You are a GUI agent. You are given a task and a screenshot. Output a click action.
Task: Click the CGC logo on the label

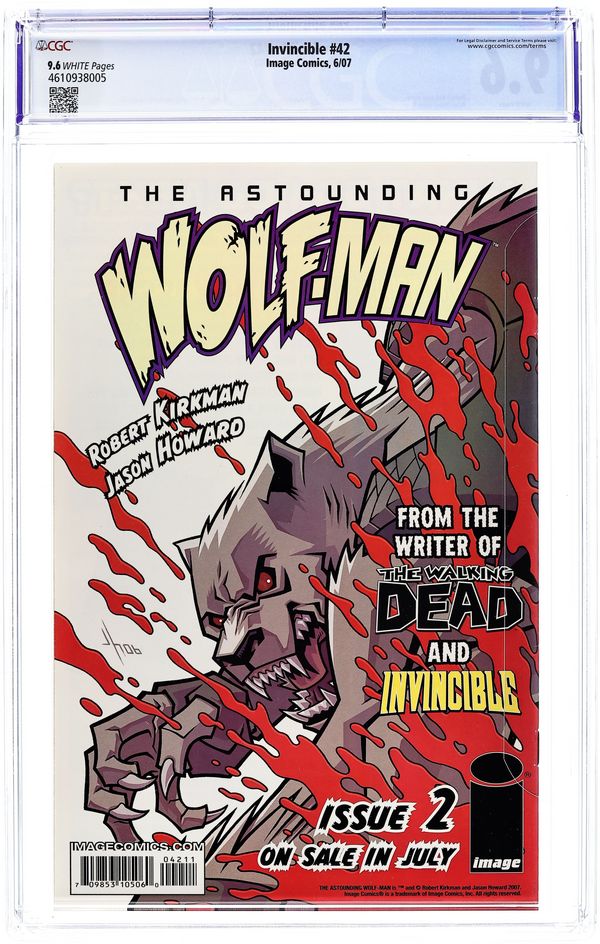coord(54,45)
